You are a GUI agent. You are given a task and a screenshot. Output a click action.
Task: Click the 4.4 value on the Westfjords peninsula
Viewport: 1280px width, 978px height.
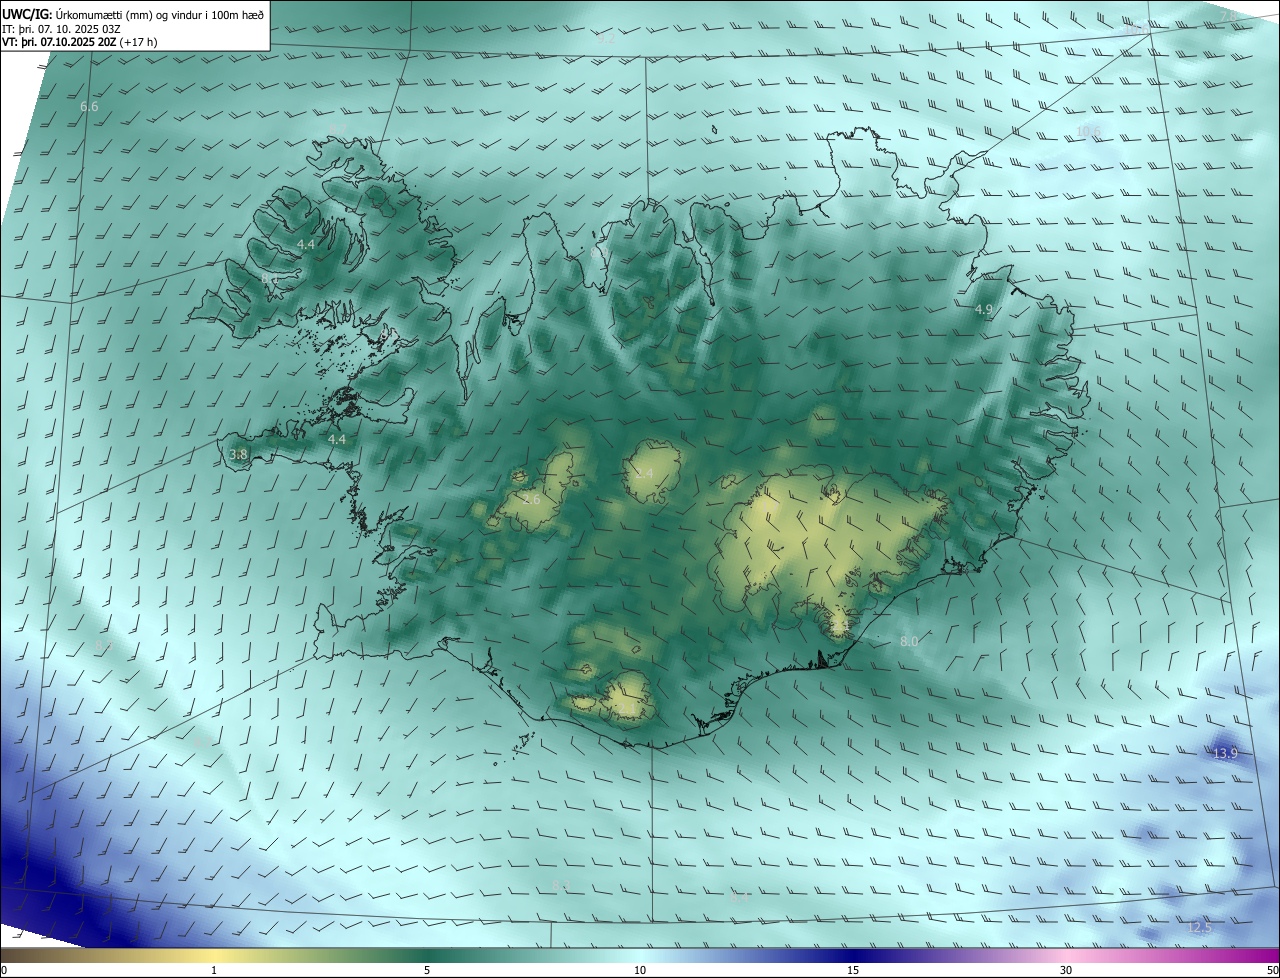coord(306,244)
